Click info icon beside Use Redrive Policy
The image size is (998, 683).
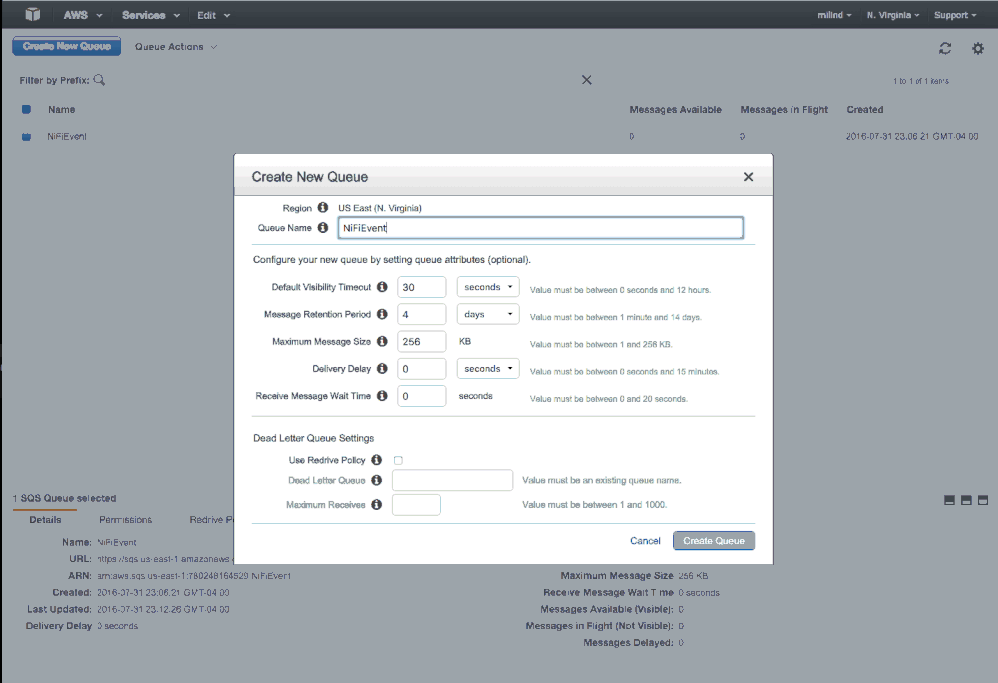click(377, 460)
